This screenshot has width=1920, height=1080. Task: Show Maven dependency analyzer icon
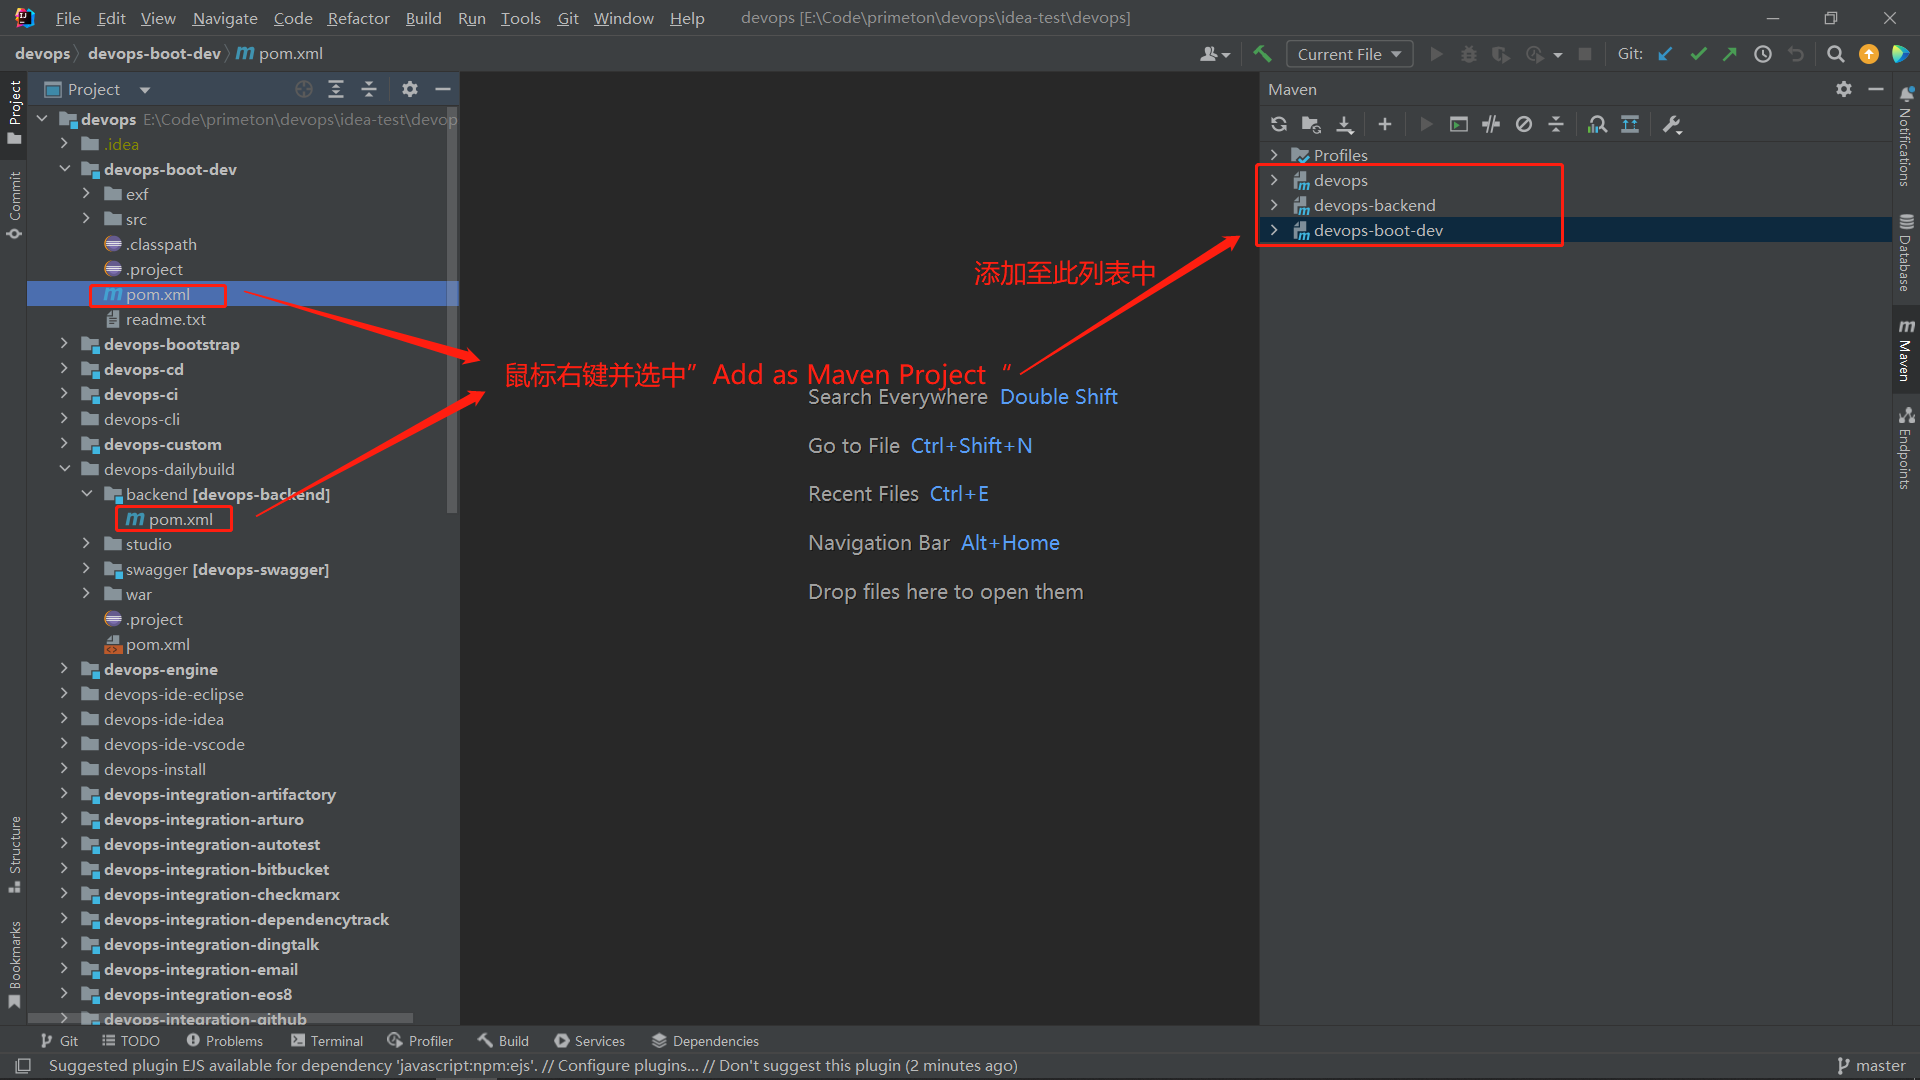1597,124
